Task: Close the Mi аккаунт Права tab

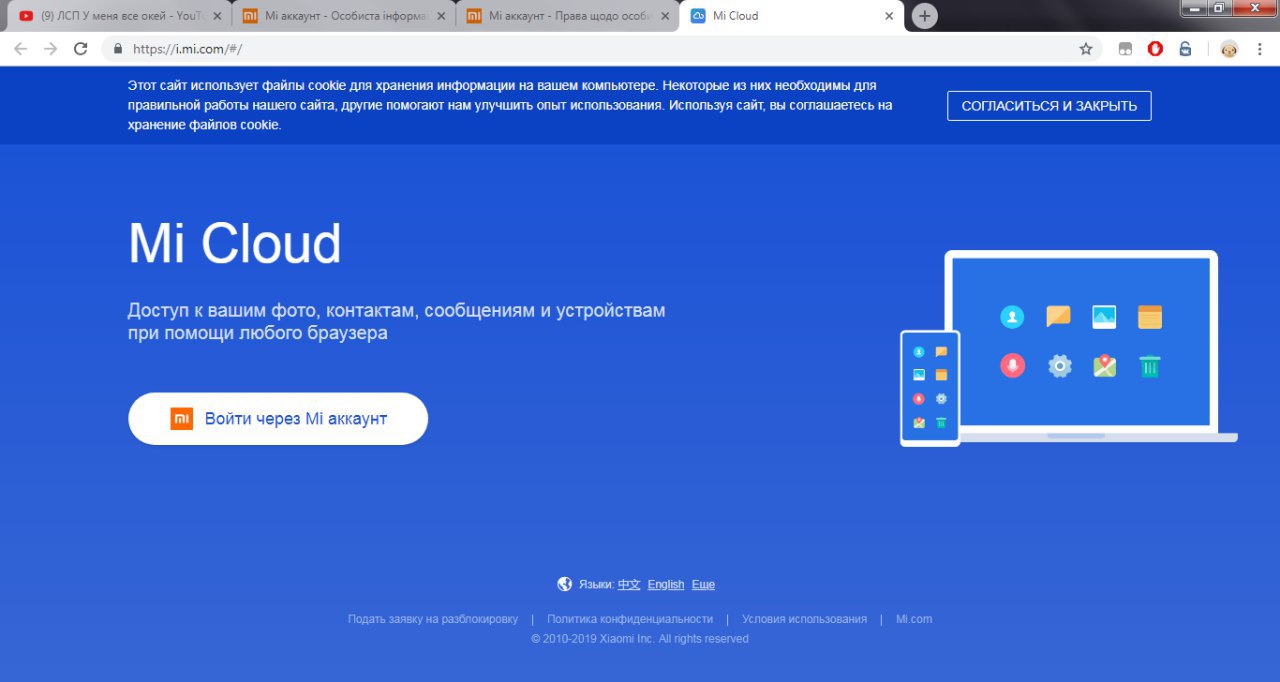Action: pos(665,16)
